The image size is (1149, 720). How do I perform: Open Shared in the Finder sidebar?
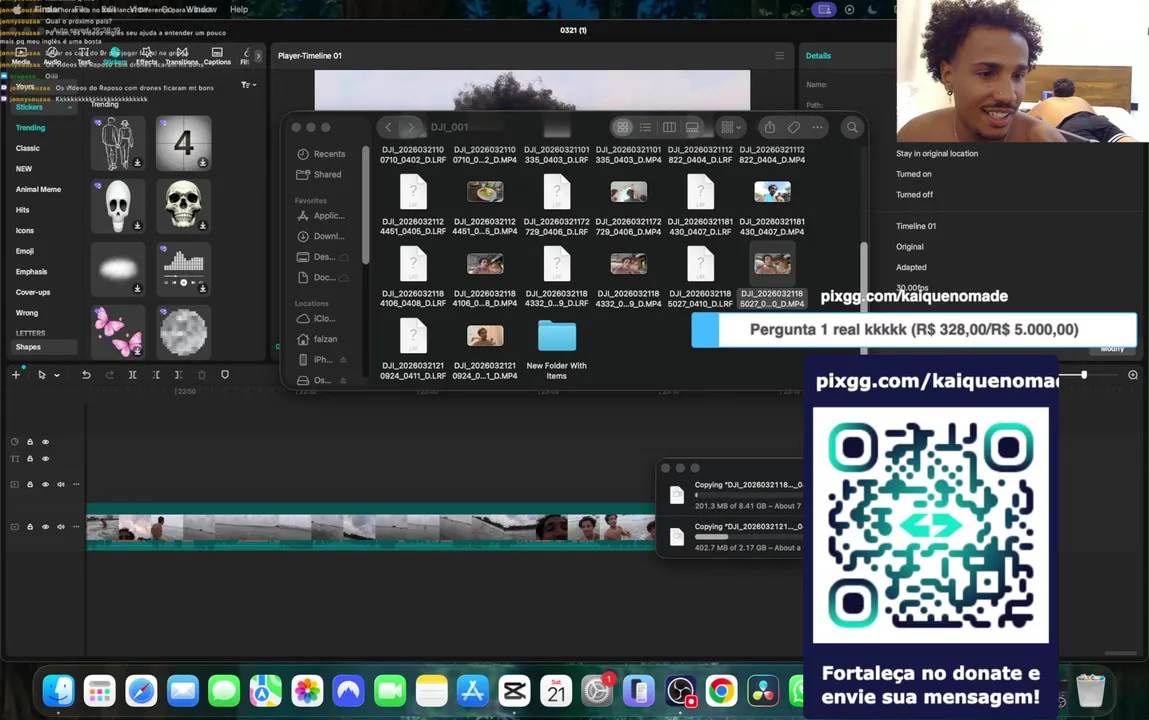point(319,174)
